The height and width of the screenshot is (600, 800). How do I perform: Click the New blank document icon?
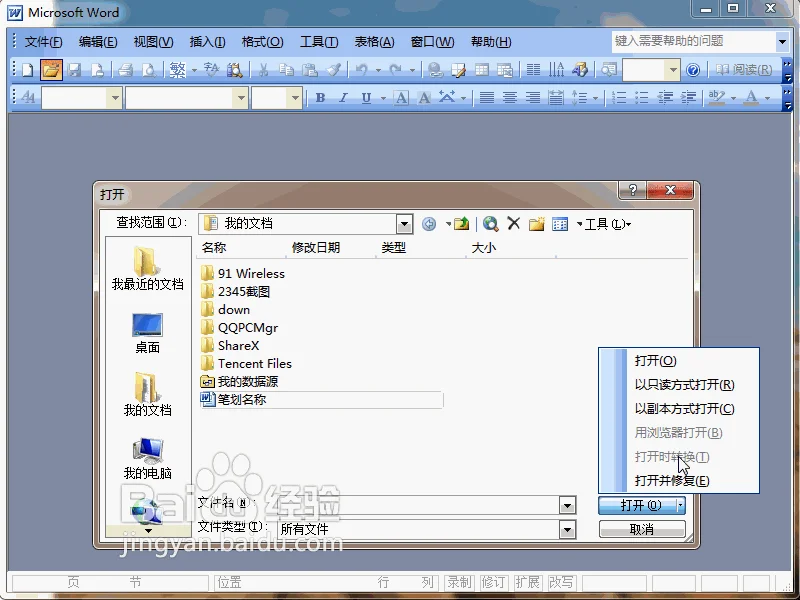pyautogui.click(x=27, y=69)
